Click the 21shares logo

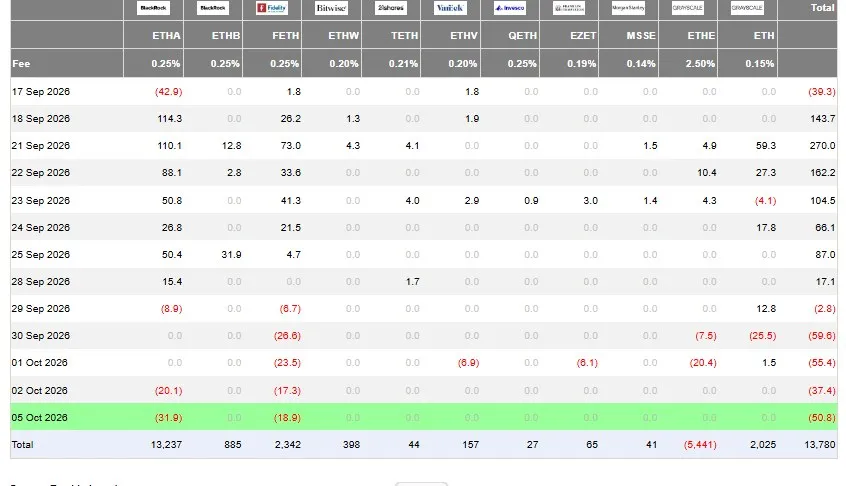click(x=391, y=8)
